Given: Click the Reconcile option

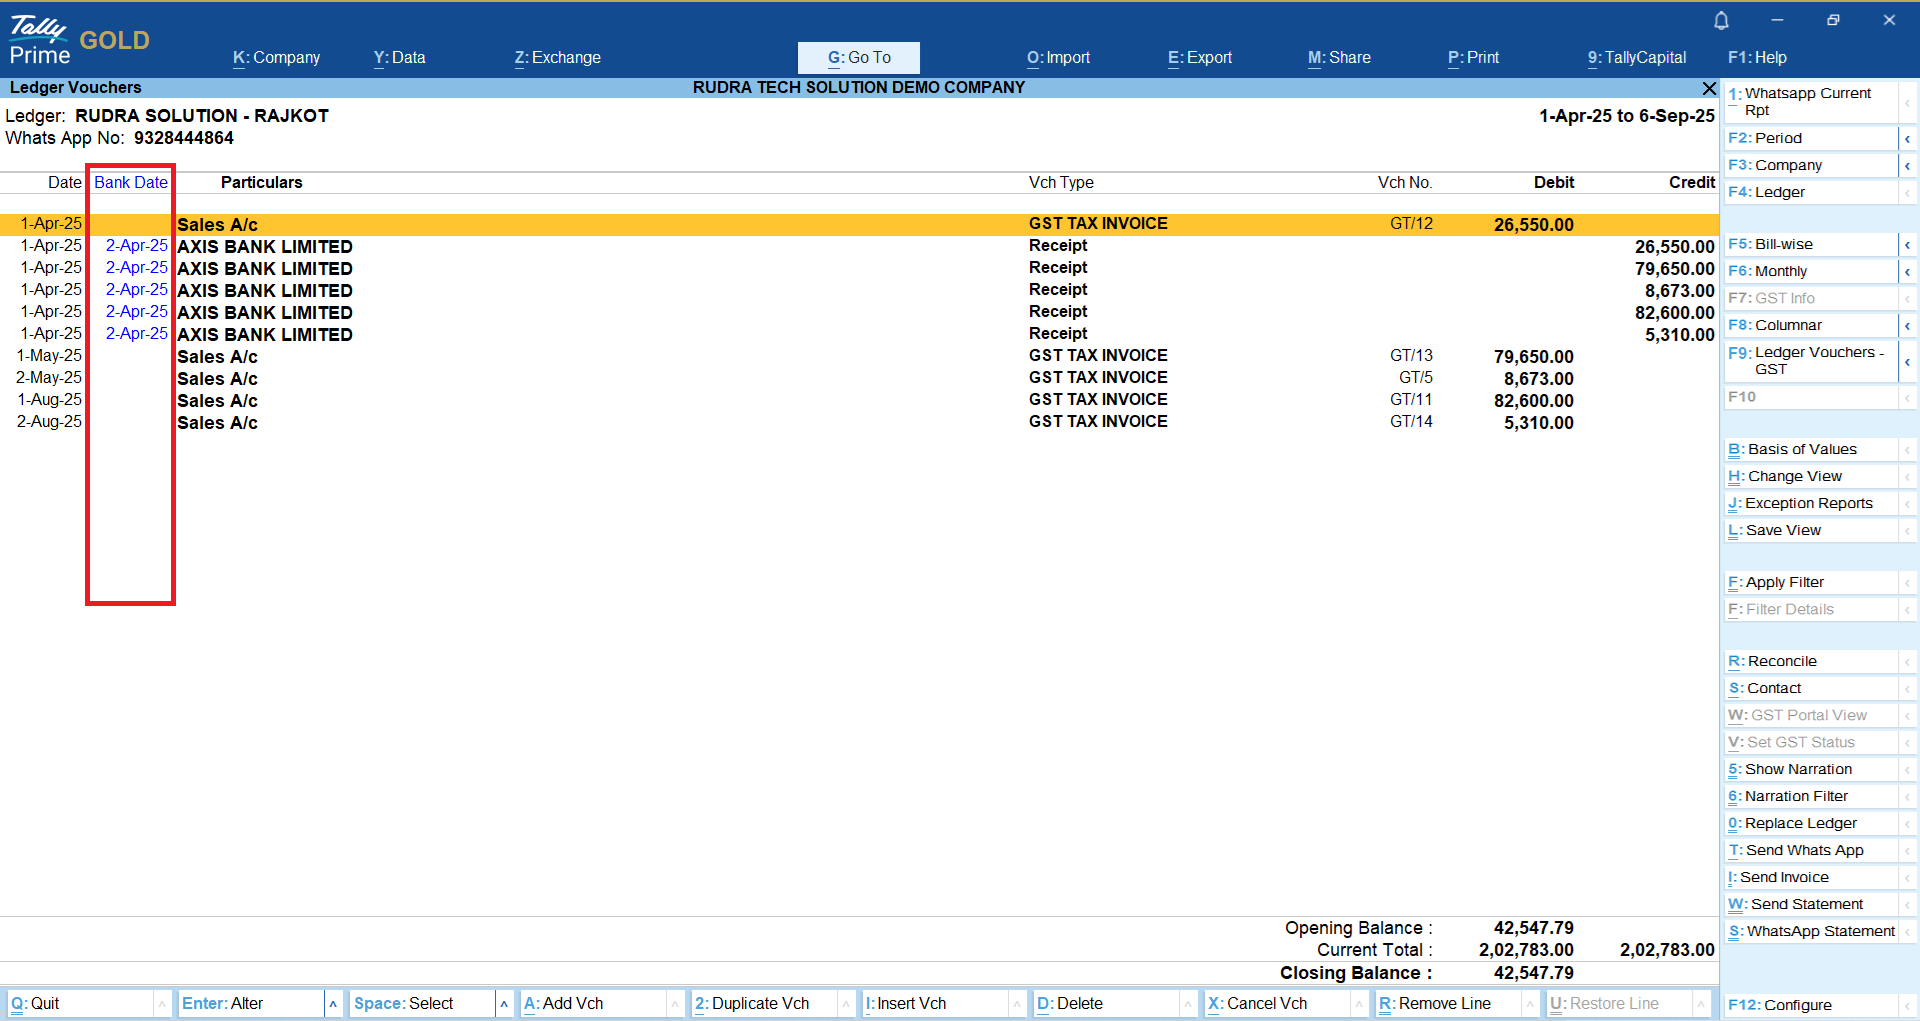Looking at the screenshot, I should [x=1781, y=661].
